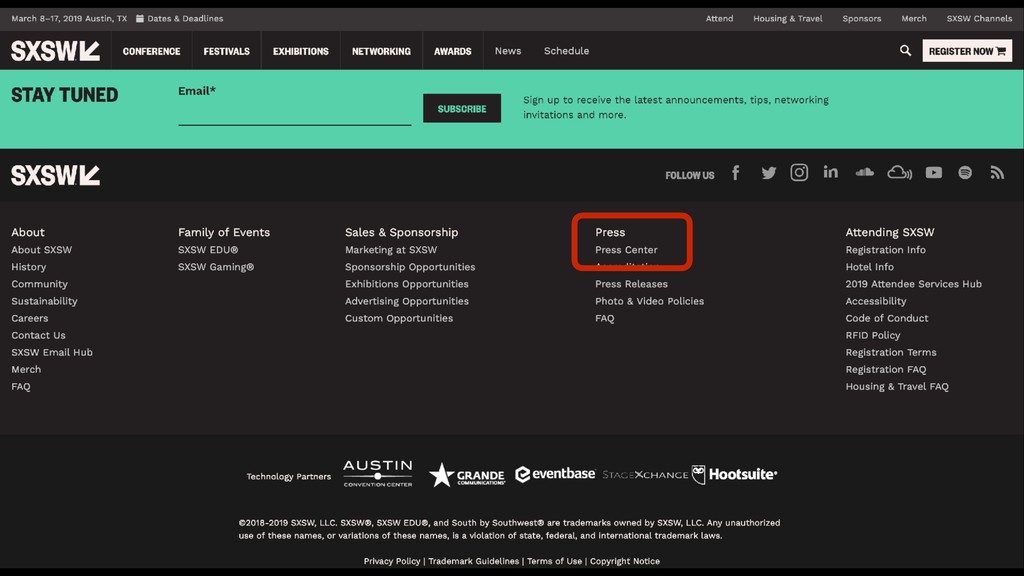Click the Subscribe button

pyautogui.click(x=462, y=108)
